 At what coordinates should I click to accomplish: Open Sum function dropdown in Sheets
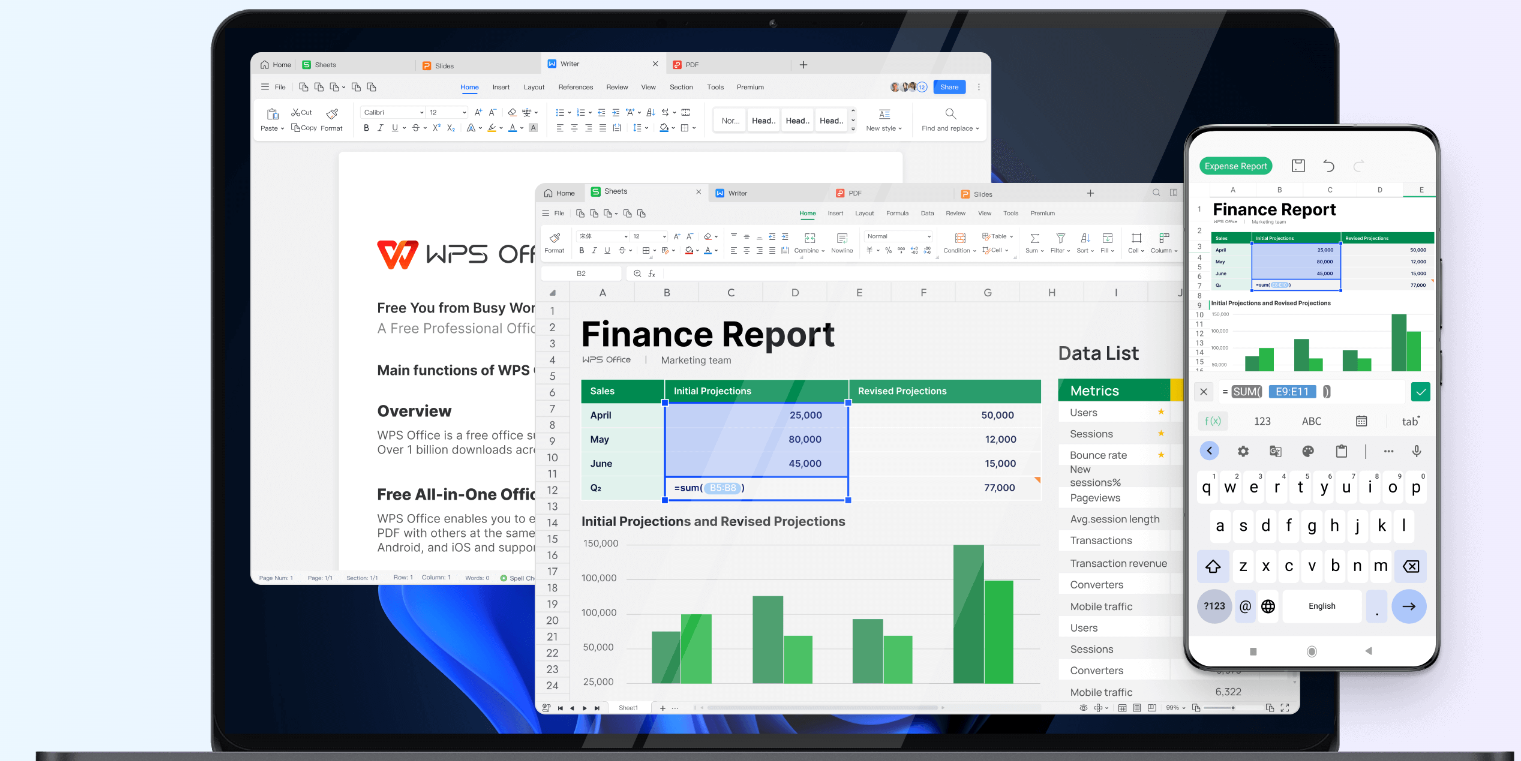[1034, 243]
